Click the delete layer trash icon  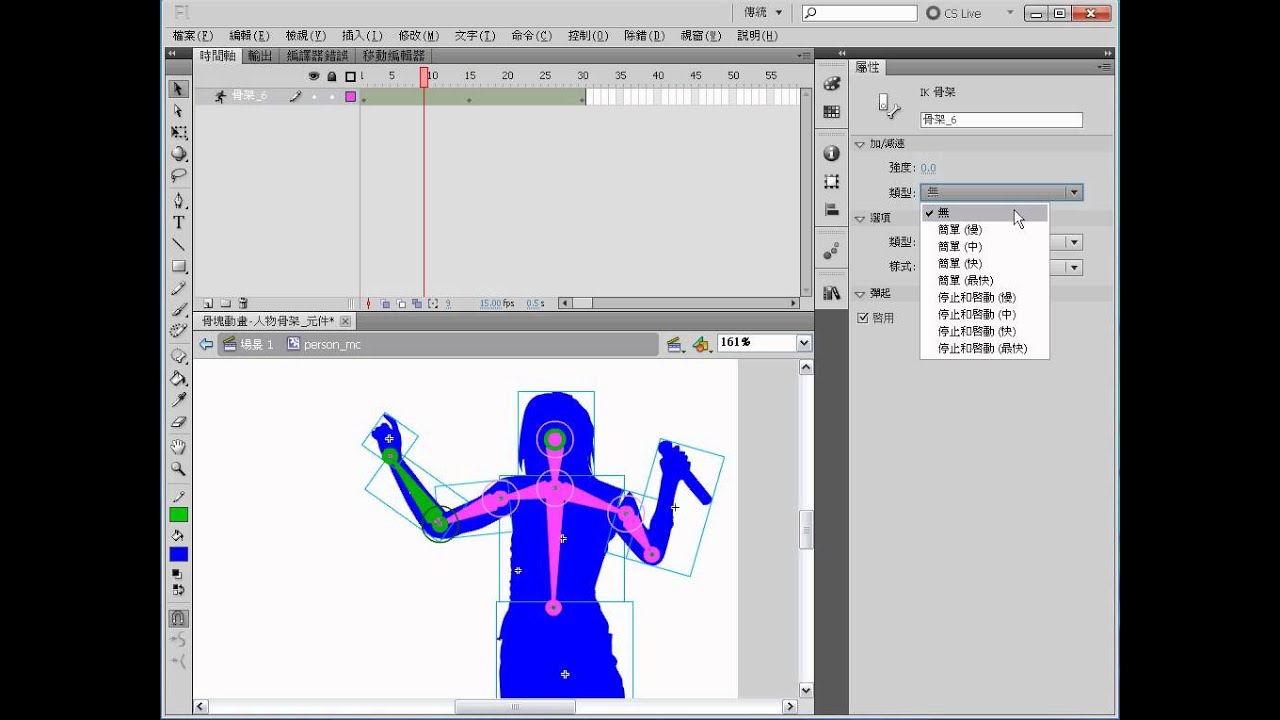[242, 303]
